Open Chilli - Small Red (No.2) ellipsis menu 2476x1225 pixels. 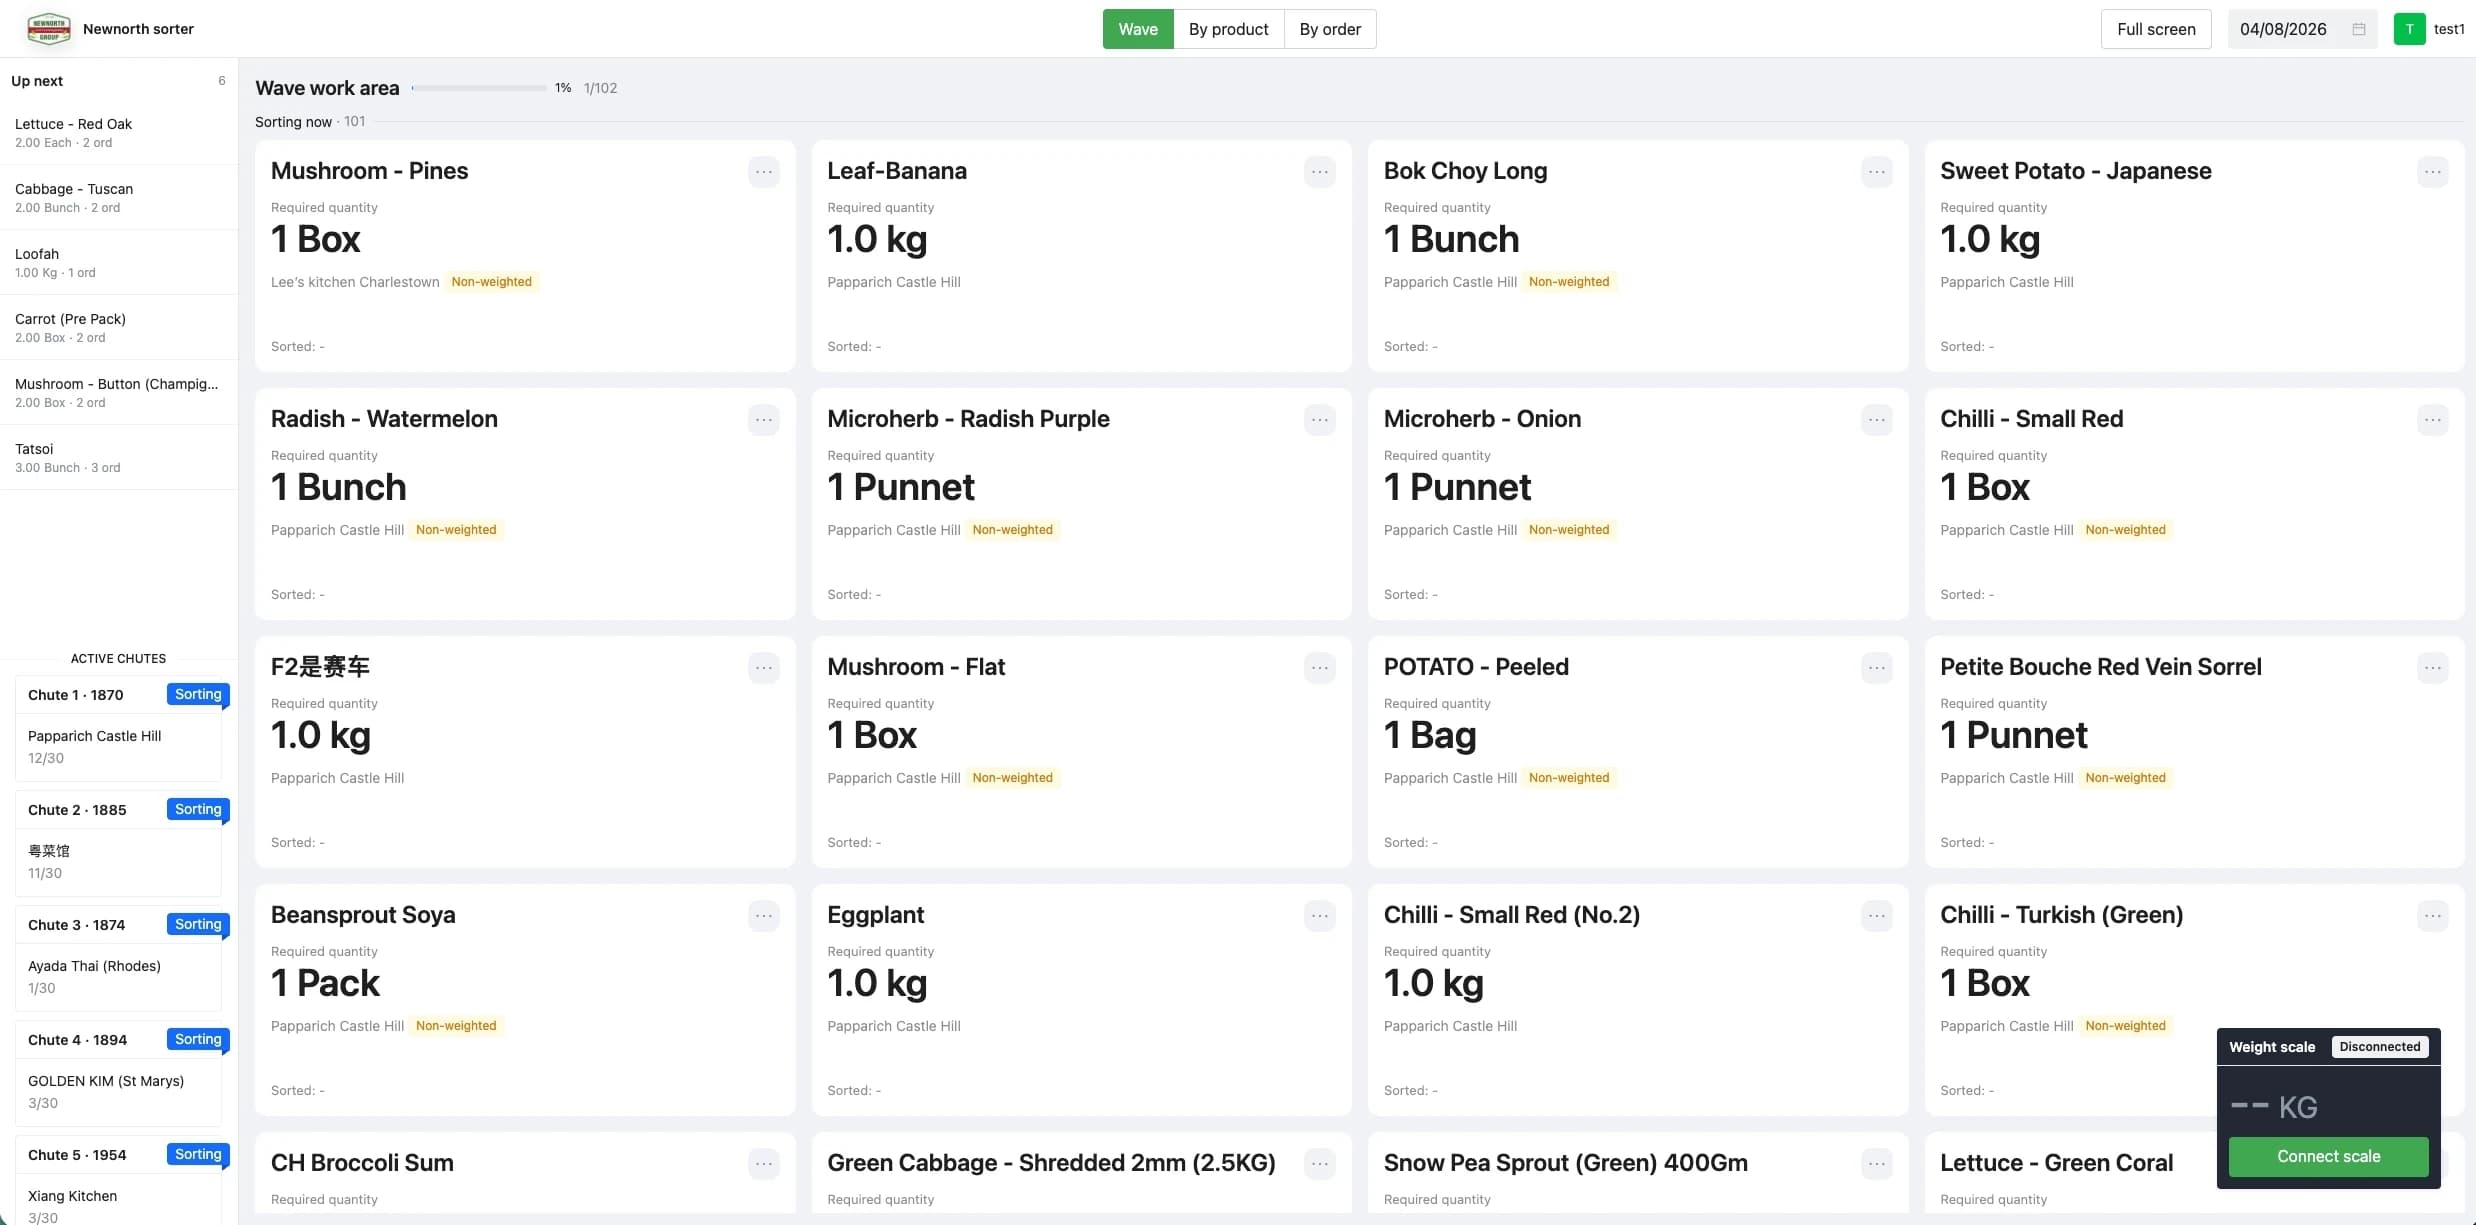(1877, 916)
